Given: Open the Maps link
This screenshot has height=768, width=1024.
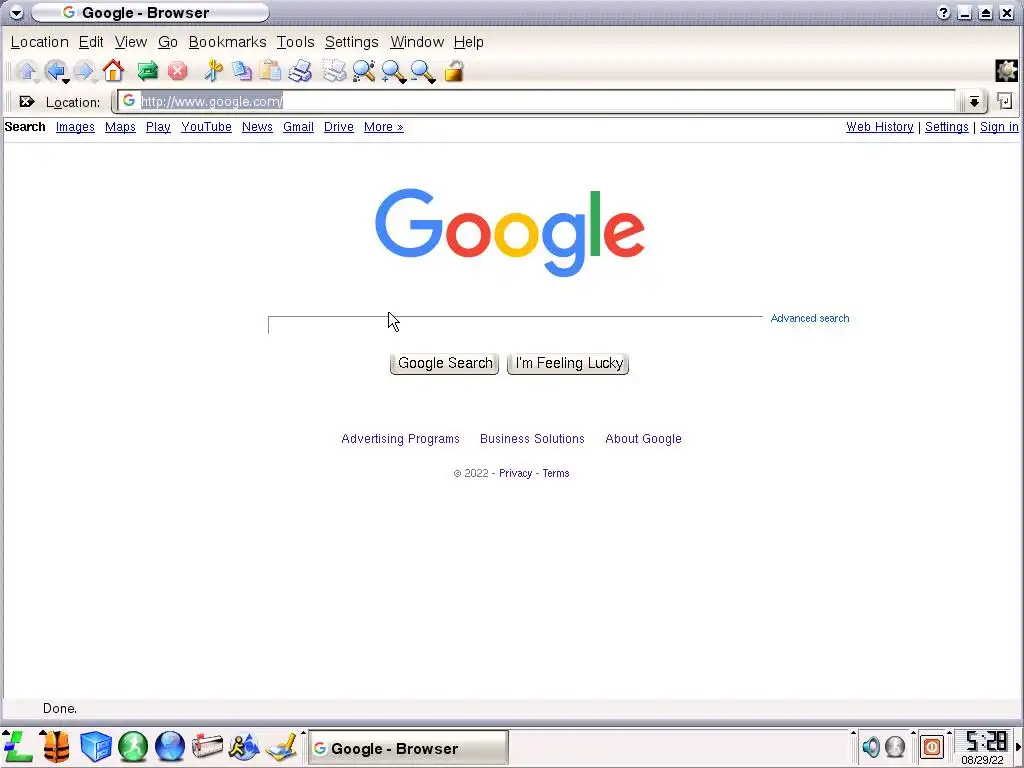Looking at the screenshot, I should [120, 127].
